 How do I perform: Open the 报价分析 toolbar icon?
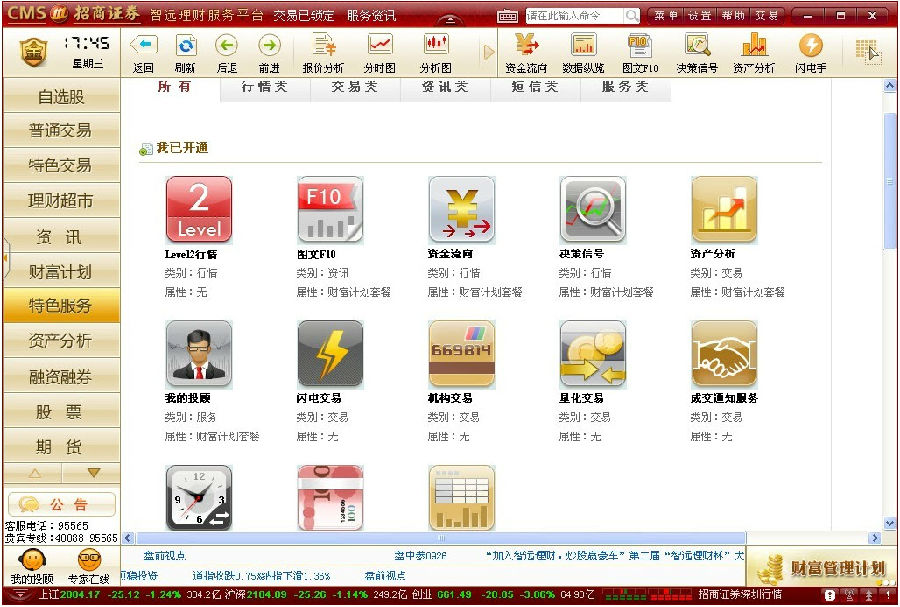point(323,52)
